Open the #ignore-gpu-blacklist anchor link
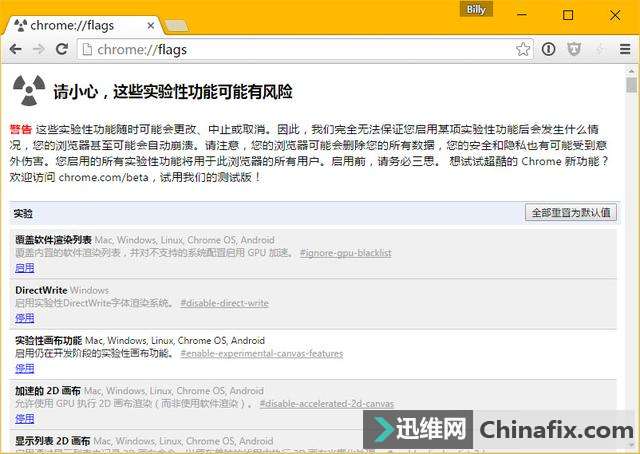Image resolution: width=640 pixels, height=454 pixels. tap(346, 253)
